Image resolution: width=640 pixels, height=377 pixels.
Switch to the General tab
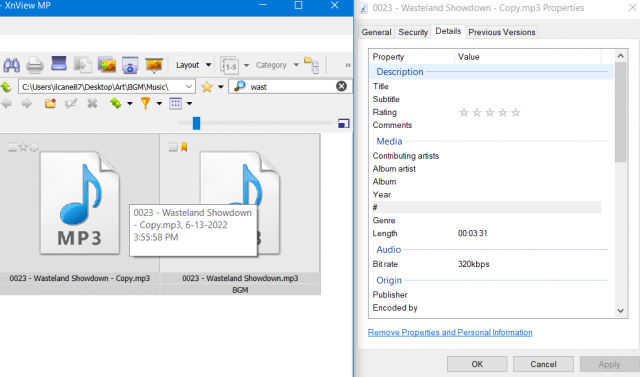point(376,32)
